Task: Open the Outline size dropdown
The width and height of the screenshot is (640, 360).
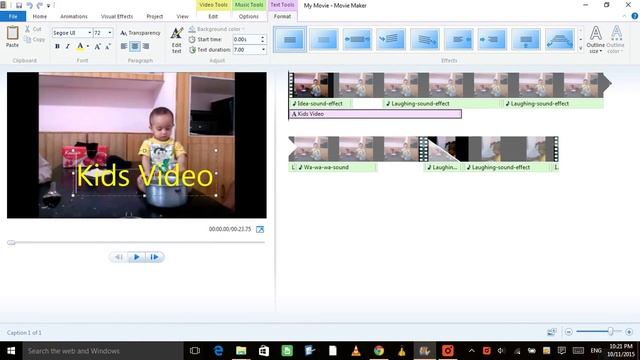Action: 596,40
